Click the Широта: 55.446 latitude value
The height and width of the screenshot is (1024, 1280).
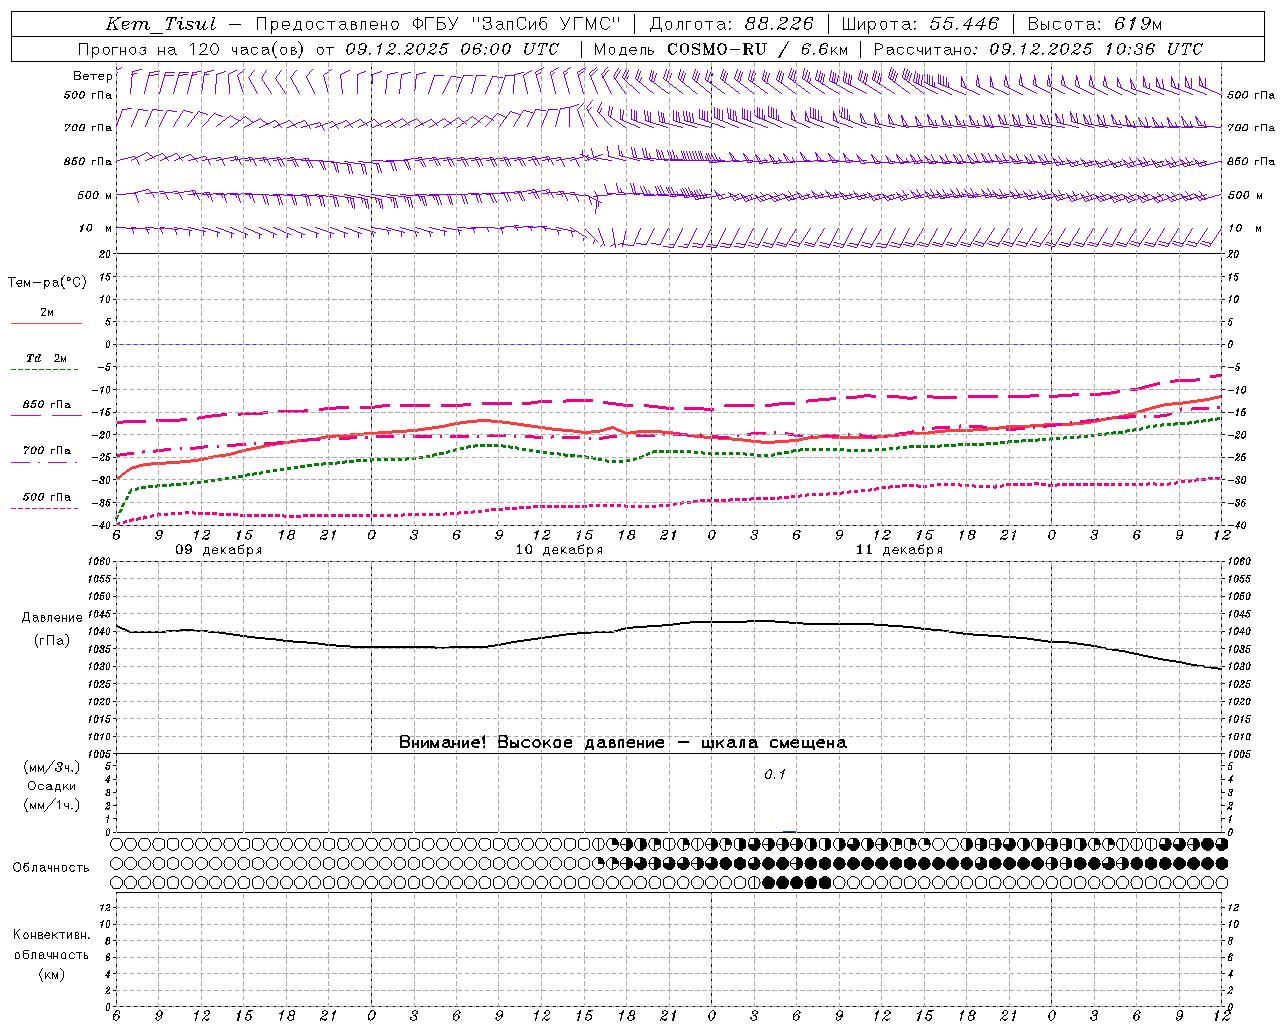[921, 24]
